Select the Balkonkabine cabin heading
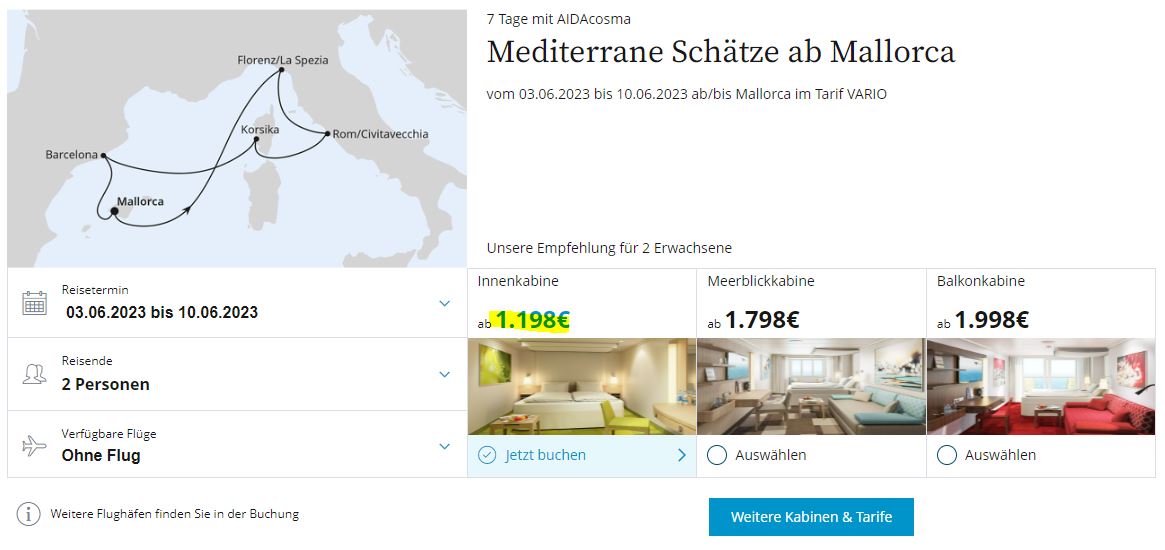This screenshot has width=1165, height=550. pyautogui.click(x=981, y=281)
